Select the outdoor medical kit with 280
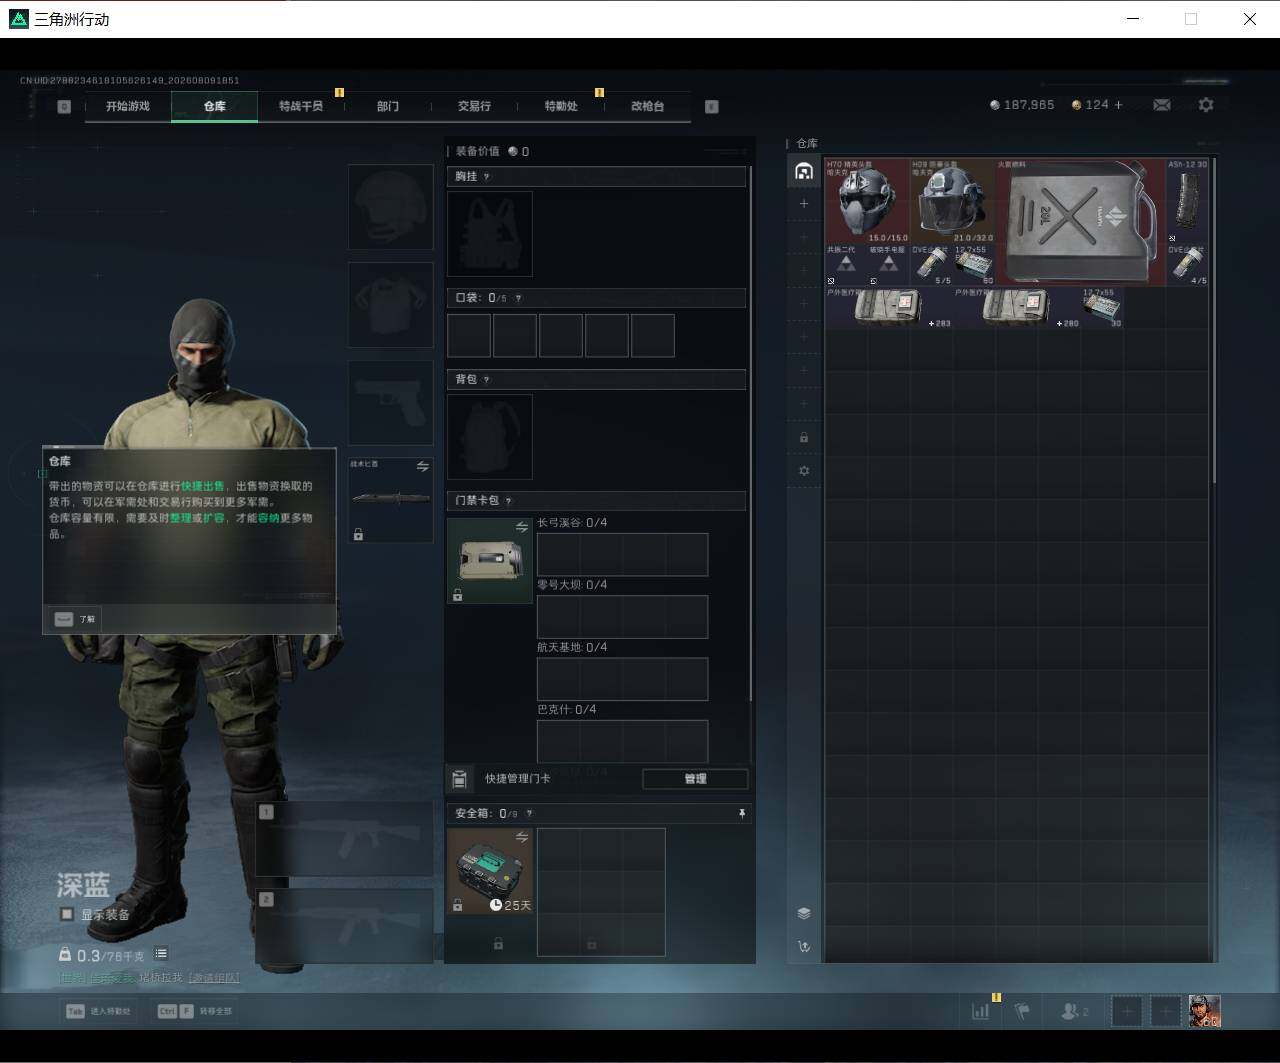Viewport: 1280px width, 1063px height. (x=1016, y=308)
